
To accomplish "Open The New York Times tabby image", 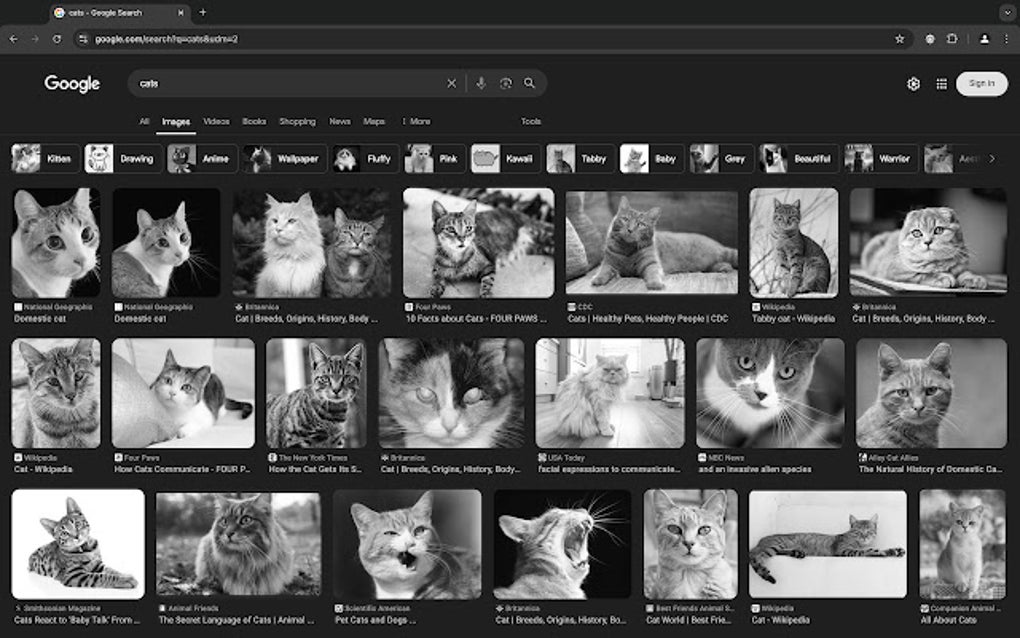I will coord(316,393).
